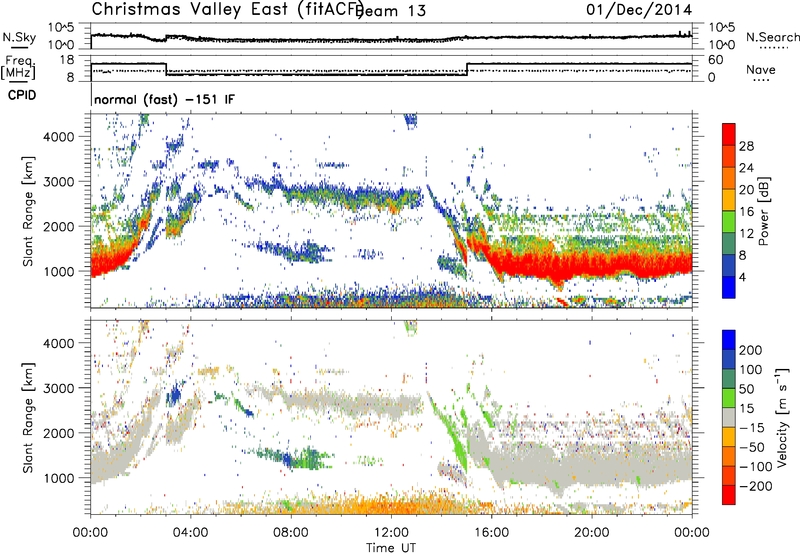Click the '04:00' time axis tick label
The width and height of the screenshot is (800, 554).
(x=191, y=533)
